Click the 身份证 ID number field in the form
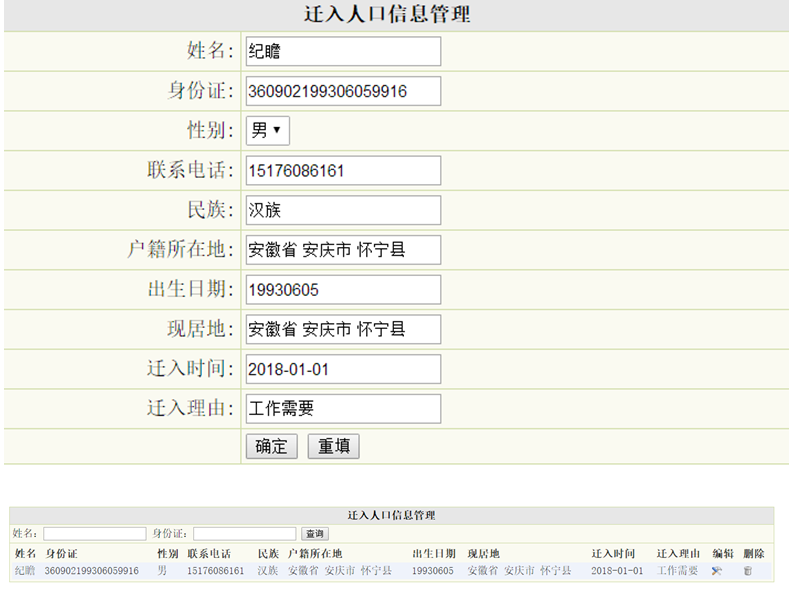This screenshot has height=591, width=789. click(x=342, y=91)
